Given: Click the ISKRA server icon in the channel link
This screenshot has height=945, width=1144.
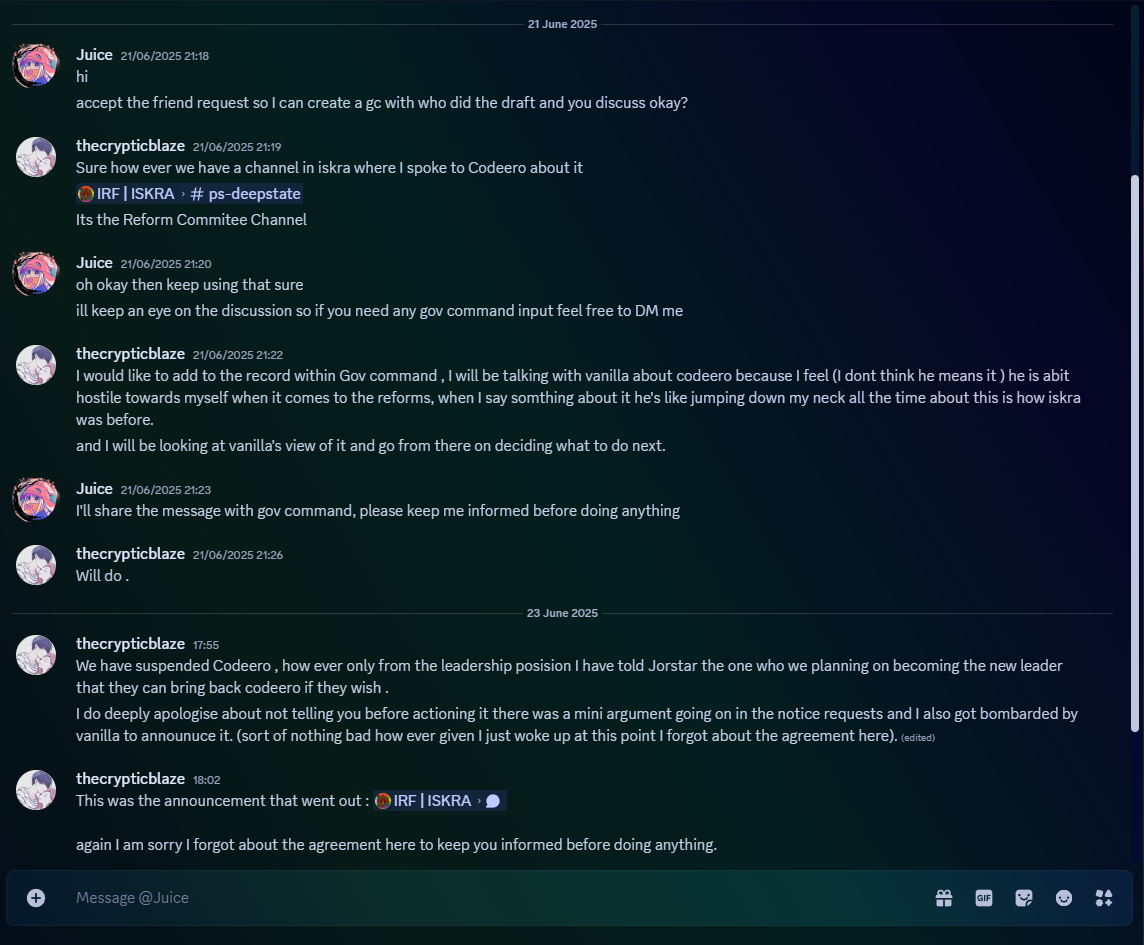Looking at the screenshot, I should 86,193.
